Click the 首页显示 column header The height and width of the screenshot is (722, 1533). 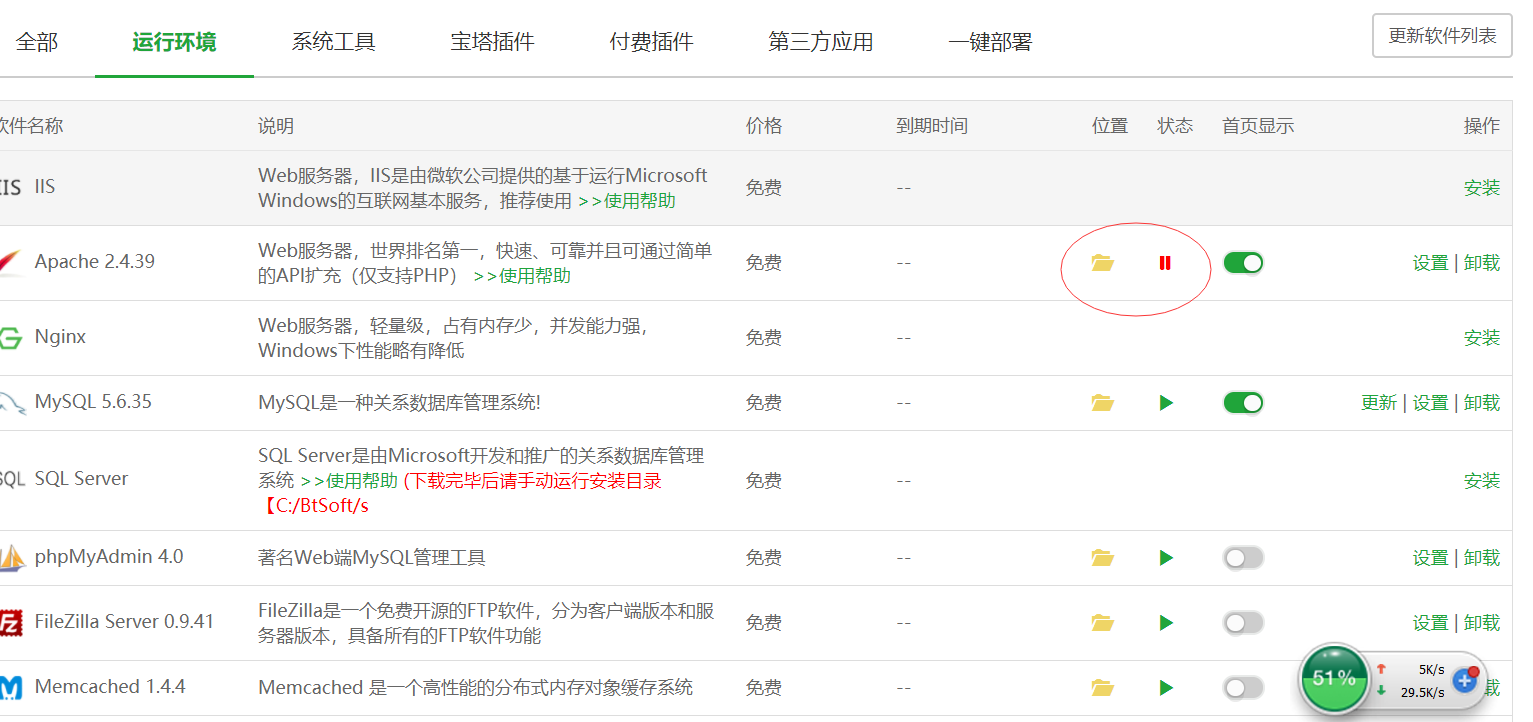click(1258, 126)
